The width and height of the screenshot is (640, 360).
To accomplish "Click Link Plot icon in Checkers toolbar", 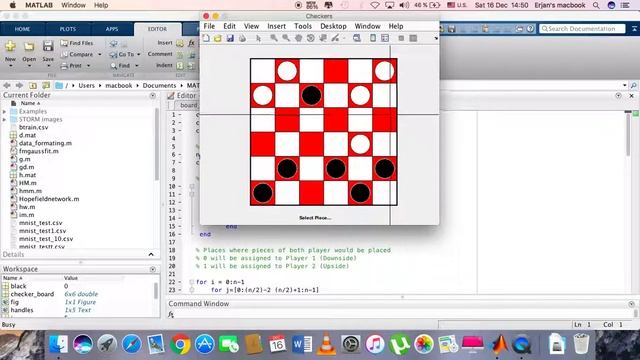I will (x=357, y=38).
